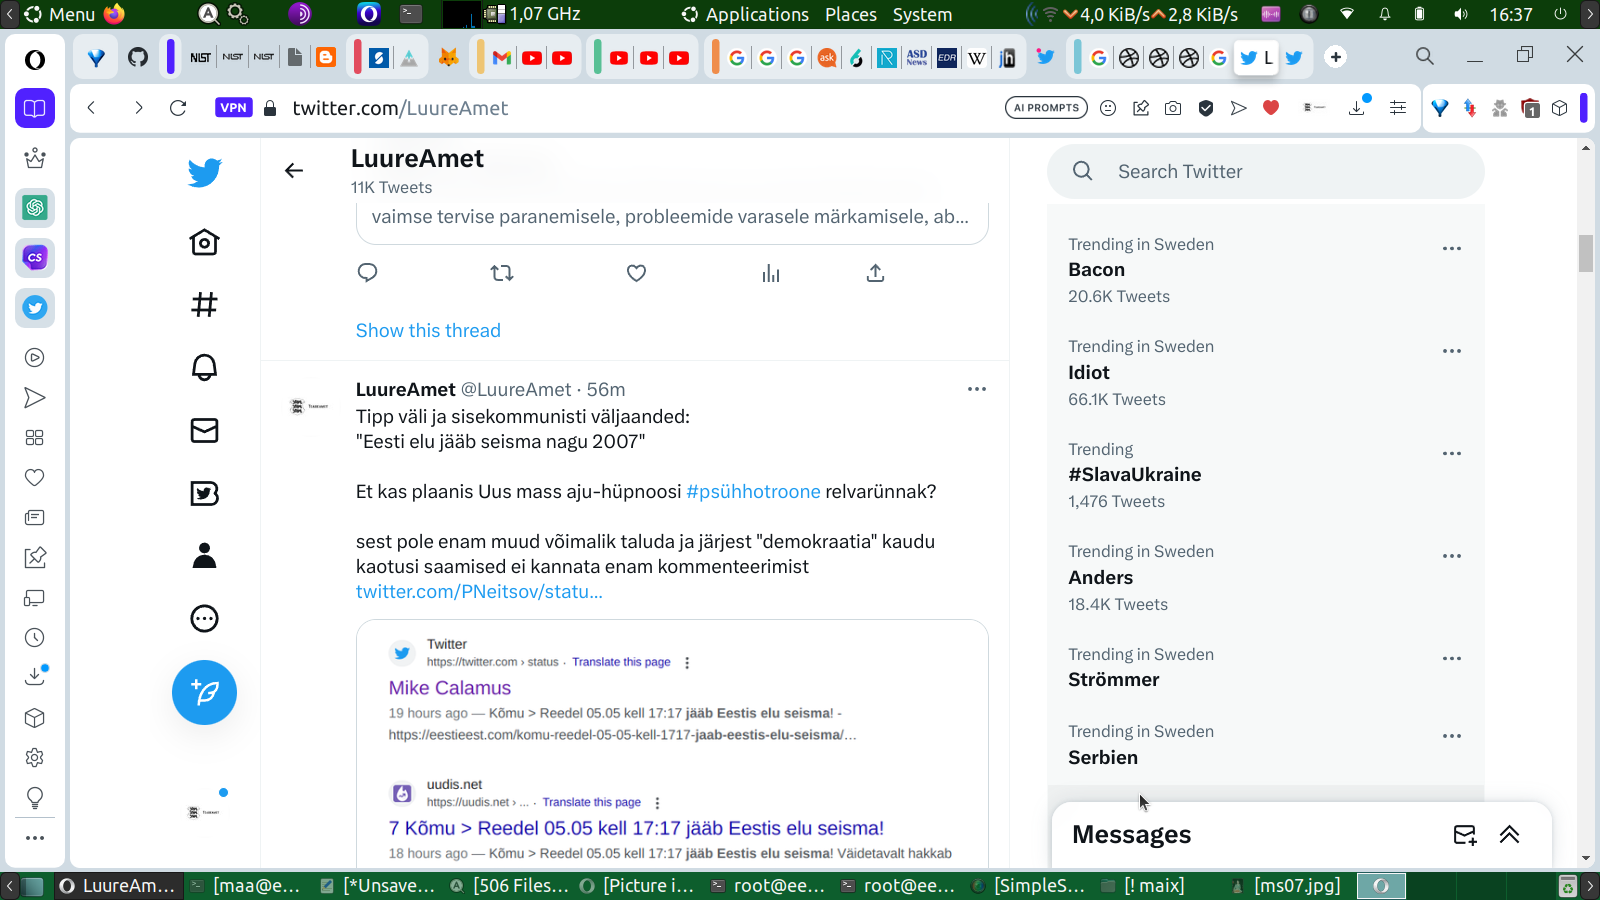Open the twitter.com/PNeitsov/statu... link
Viewport: 1600px width, 900px height.
pos(479,592)
